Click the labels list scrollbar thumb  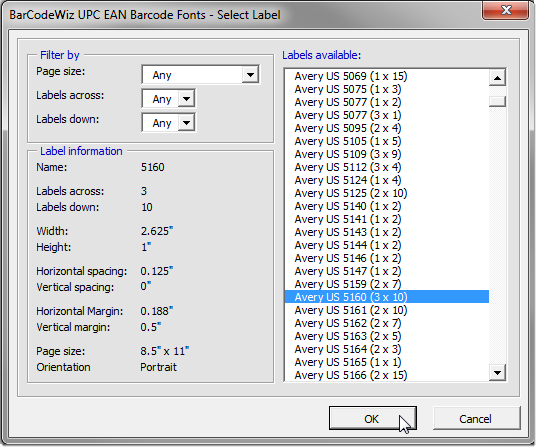497,101
